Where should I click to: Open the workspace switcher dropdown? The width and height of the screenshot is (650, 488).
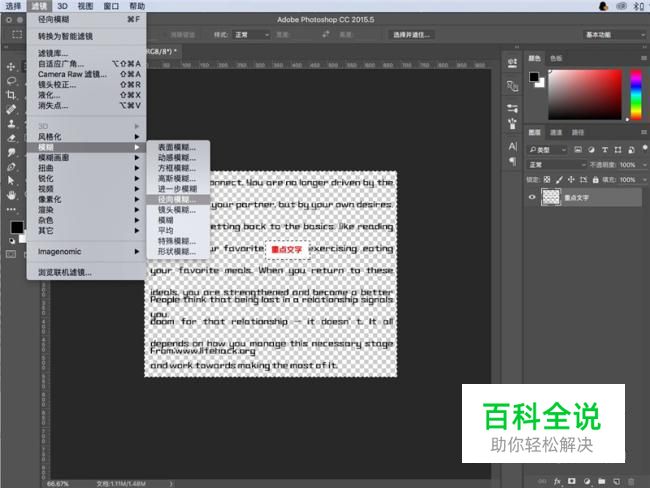[614, 35]
